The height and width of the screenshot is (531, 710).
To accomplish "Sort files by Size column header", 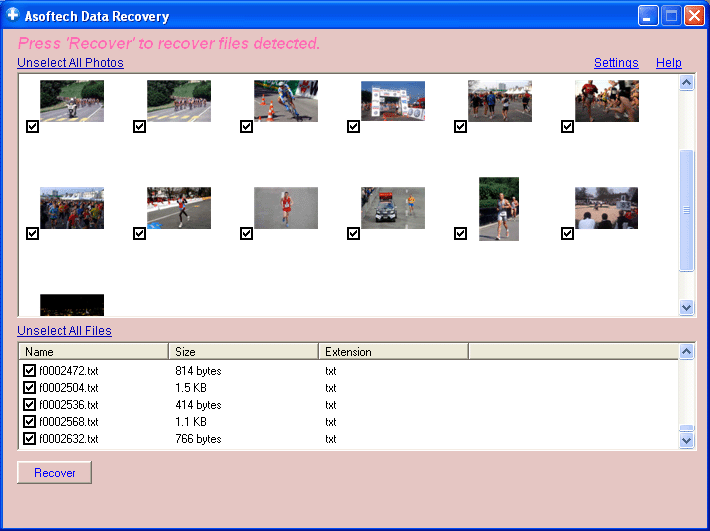I will 243,352.
